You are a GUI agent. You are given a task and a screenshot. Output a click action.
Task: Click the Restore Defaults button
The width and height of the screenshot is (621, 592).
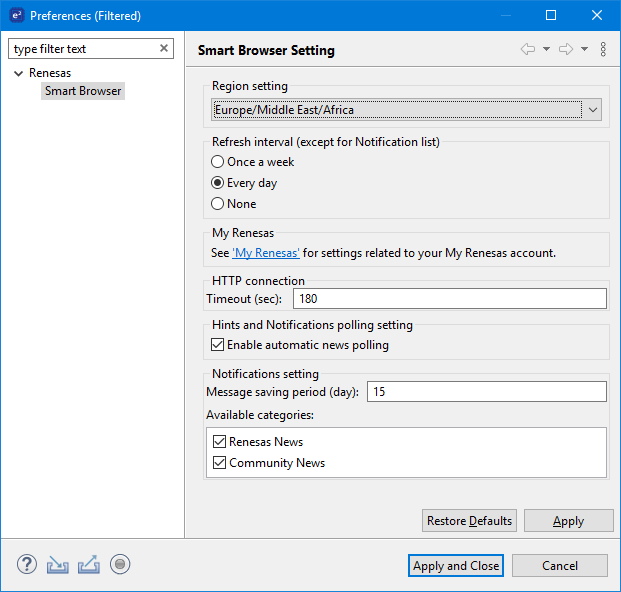[x=469, y=520]
